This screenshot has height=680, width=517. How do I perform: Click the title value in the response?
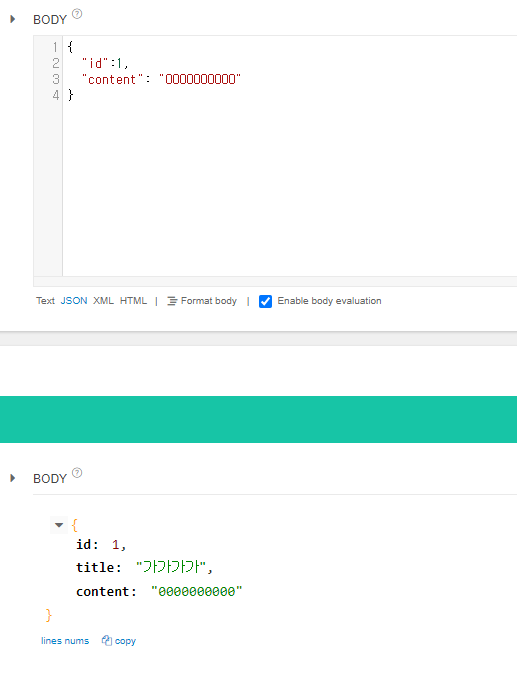pyautogui.click(x=170, y=567)
